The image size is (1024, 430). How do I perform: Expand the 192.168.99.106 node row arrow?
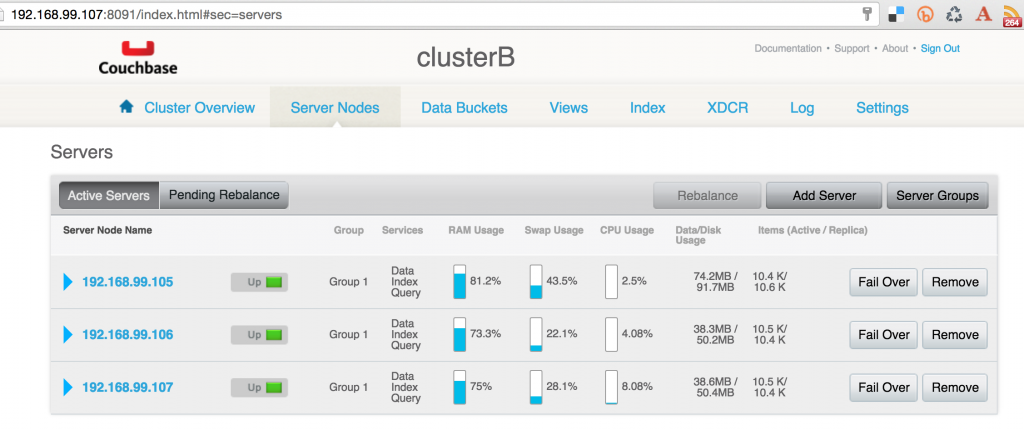(x=68, y=334)
